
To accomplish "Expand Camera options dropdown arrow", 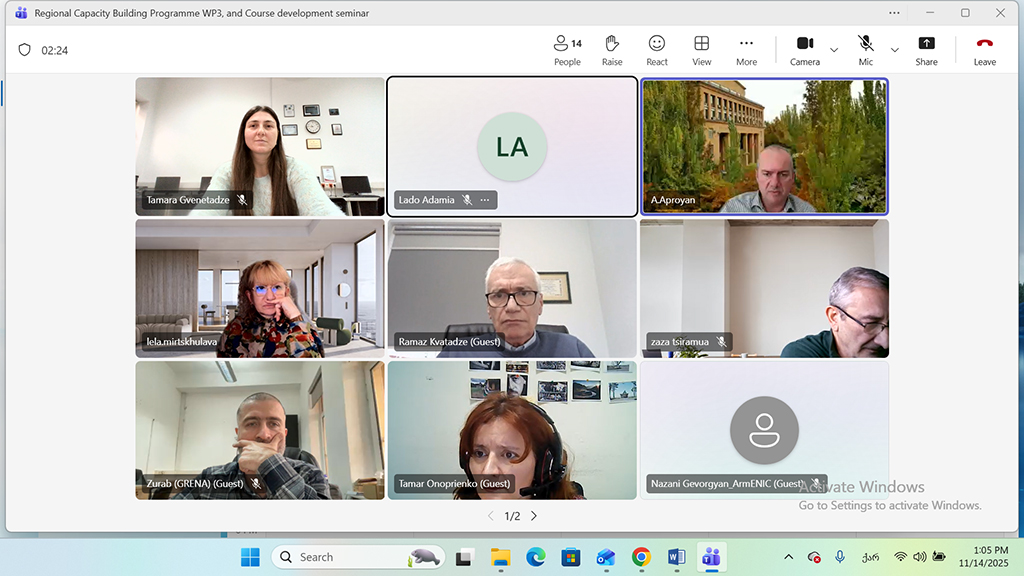I will pyautogui.click(x=834, y=50).
